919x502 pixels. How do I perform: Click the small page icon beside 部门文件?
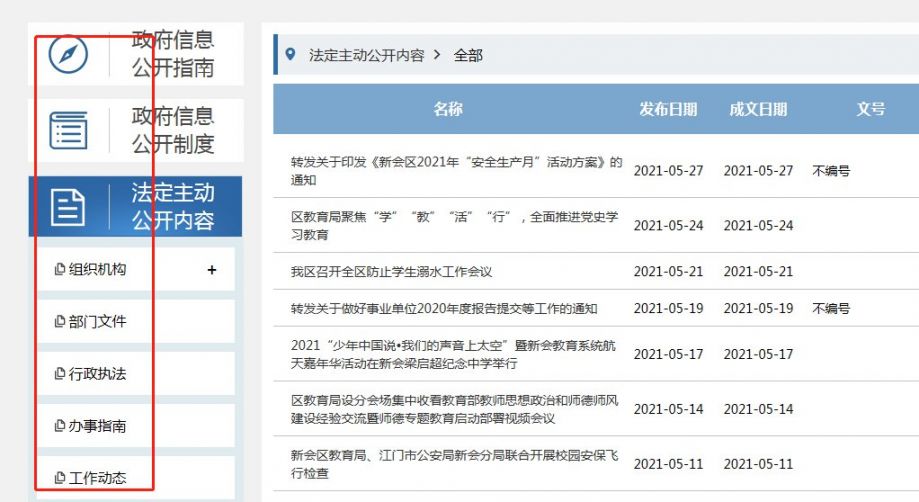coord(60,321)
